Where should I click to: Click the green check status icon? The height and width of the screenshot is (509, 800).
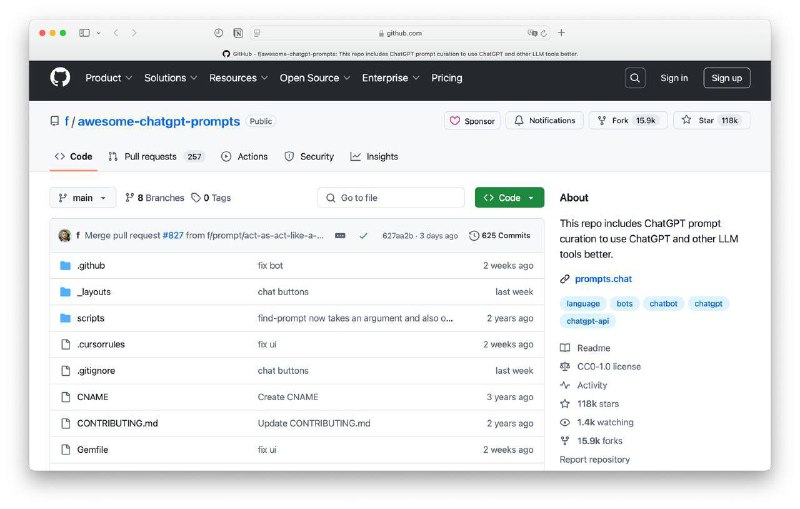363,236
